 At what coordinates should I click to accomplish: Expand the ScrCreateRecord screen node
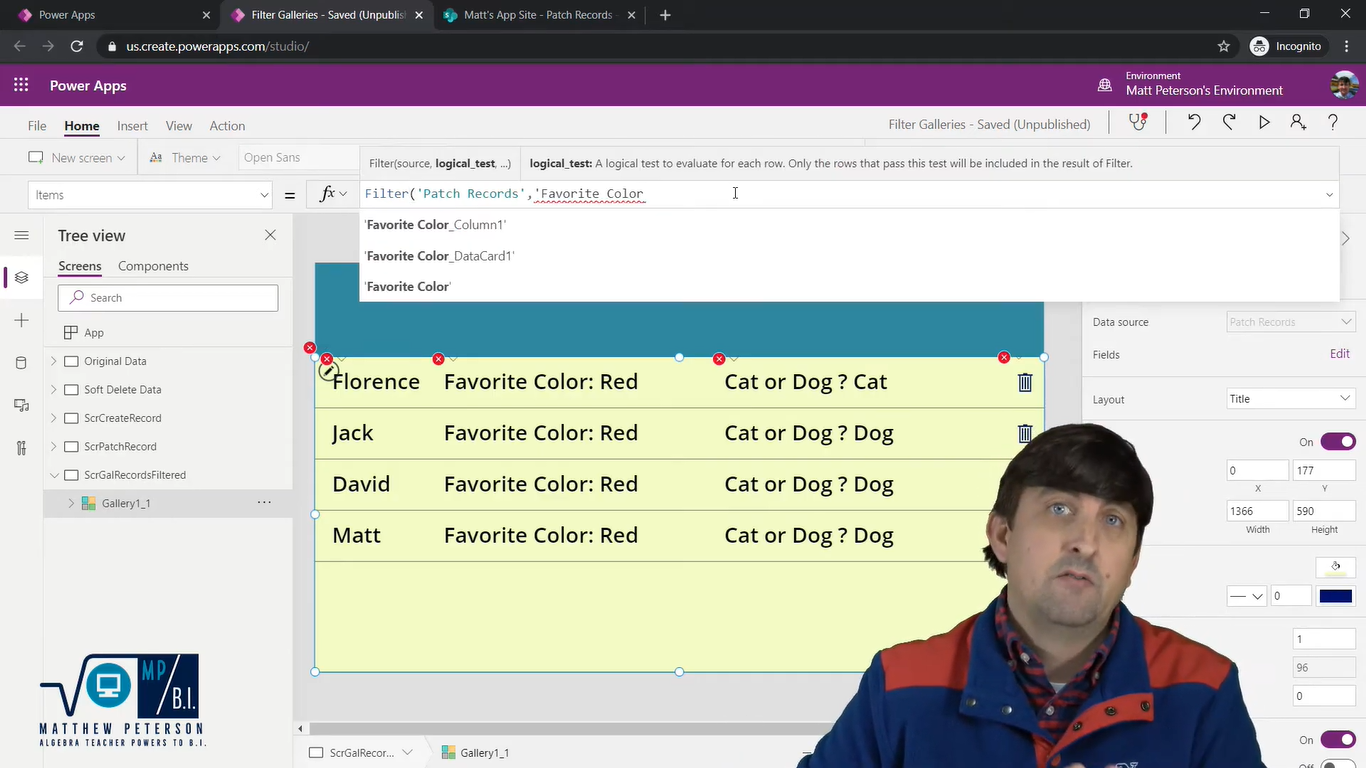[x=54, y=418]
